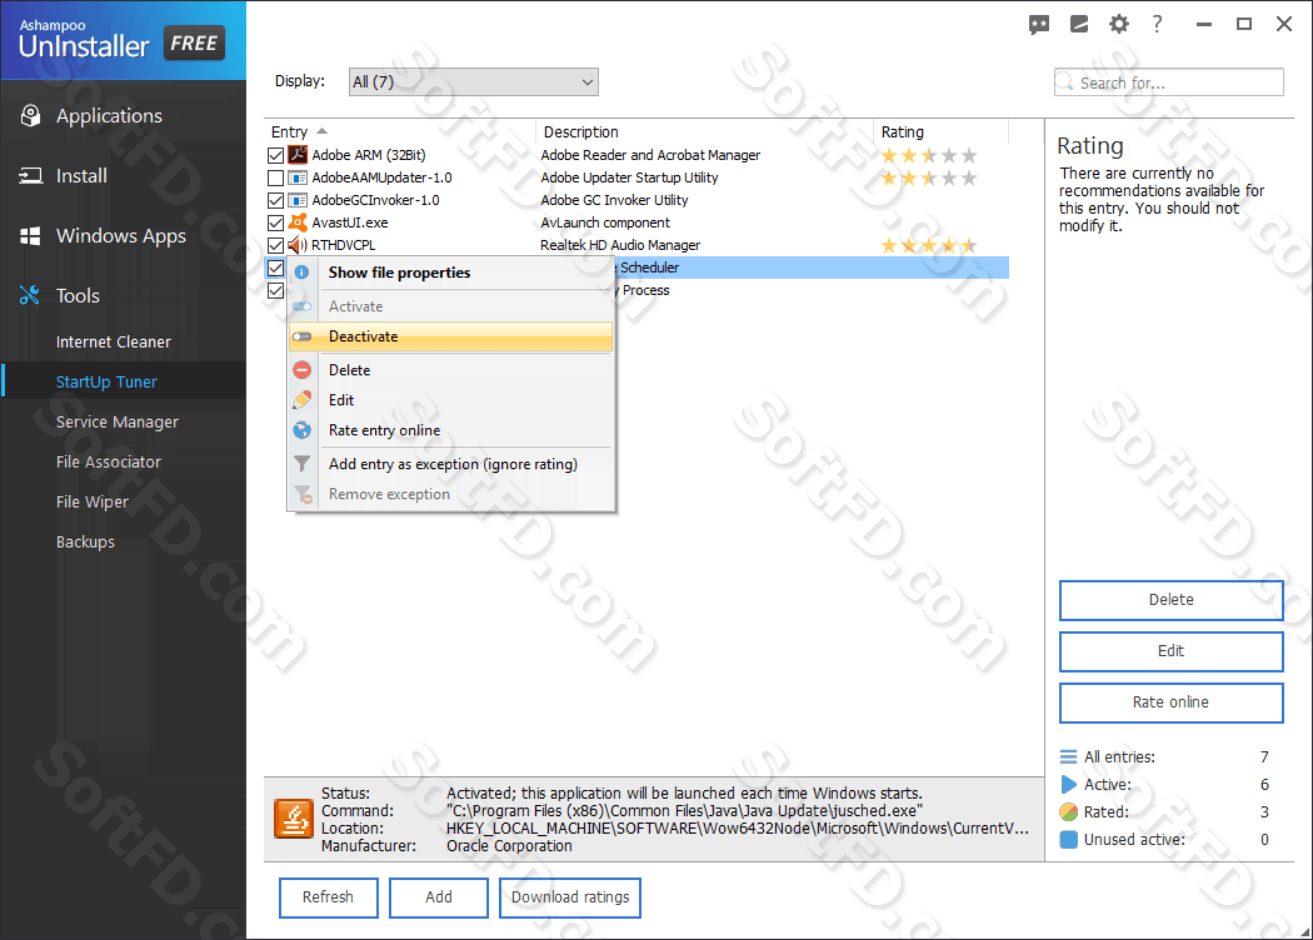Click 'Oracle Corporation' manufacturer text
This screenshot has width=1313, height=940.
(509, 846)
